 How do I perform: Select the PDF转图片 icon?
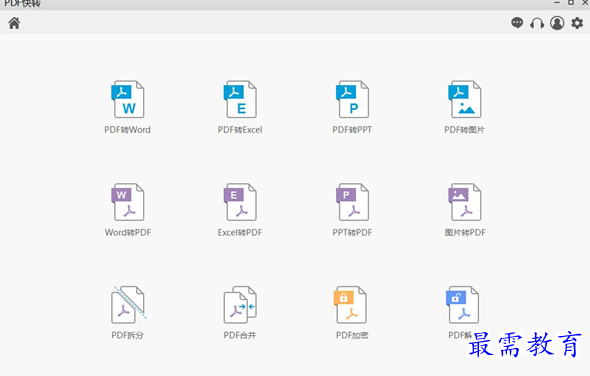465,99
